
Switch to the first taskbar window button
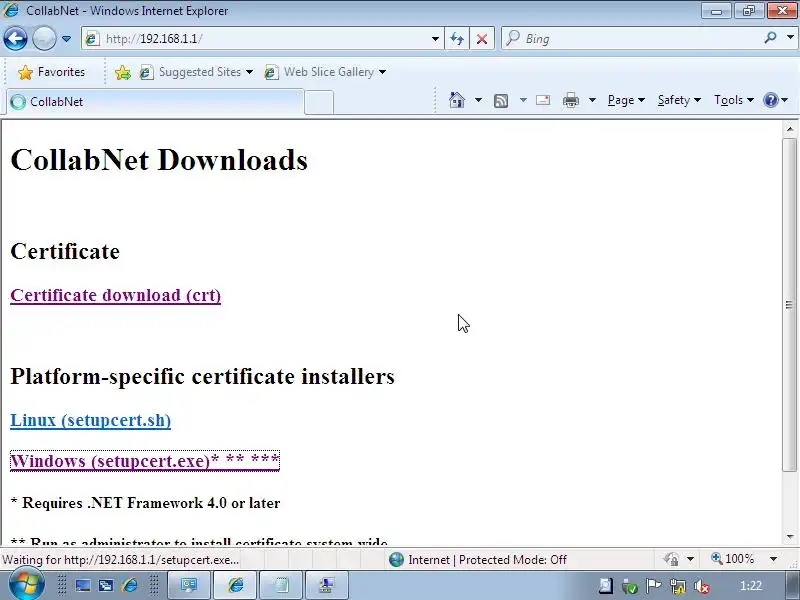pos(189,585)
